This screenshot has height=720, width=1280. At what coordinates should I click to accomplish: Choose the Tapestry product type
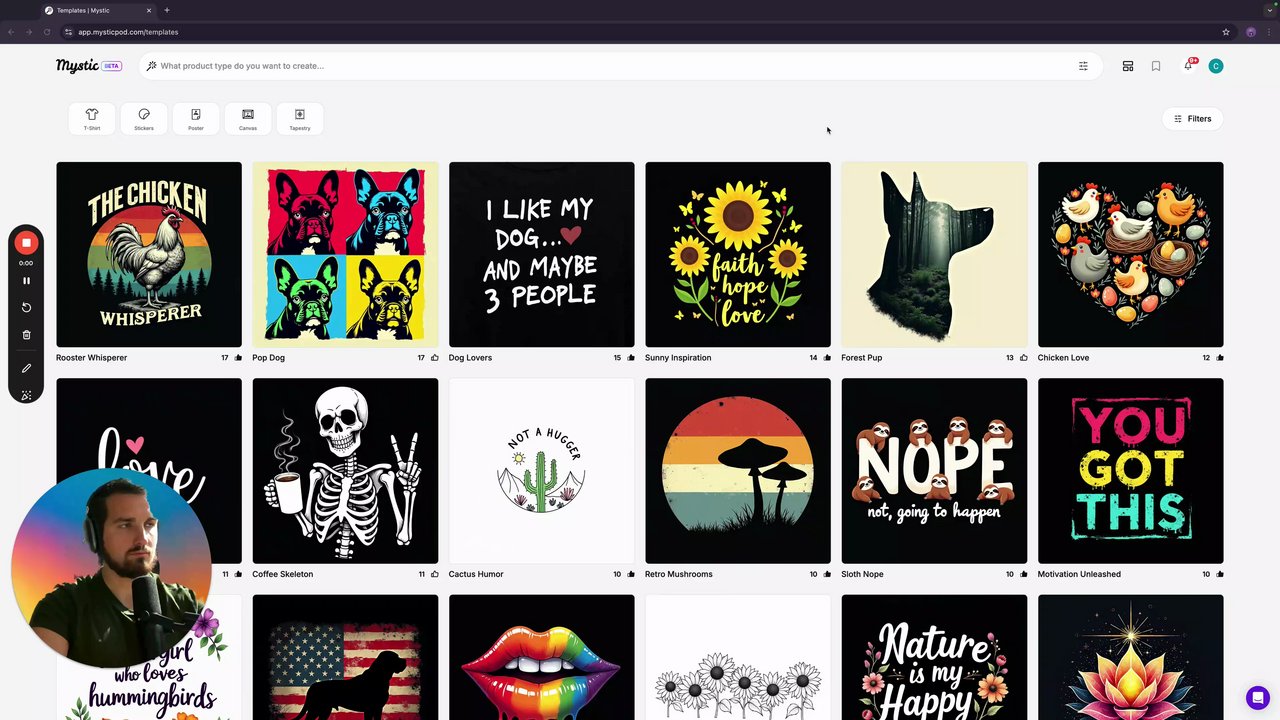[x=300, y=118]
